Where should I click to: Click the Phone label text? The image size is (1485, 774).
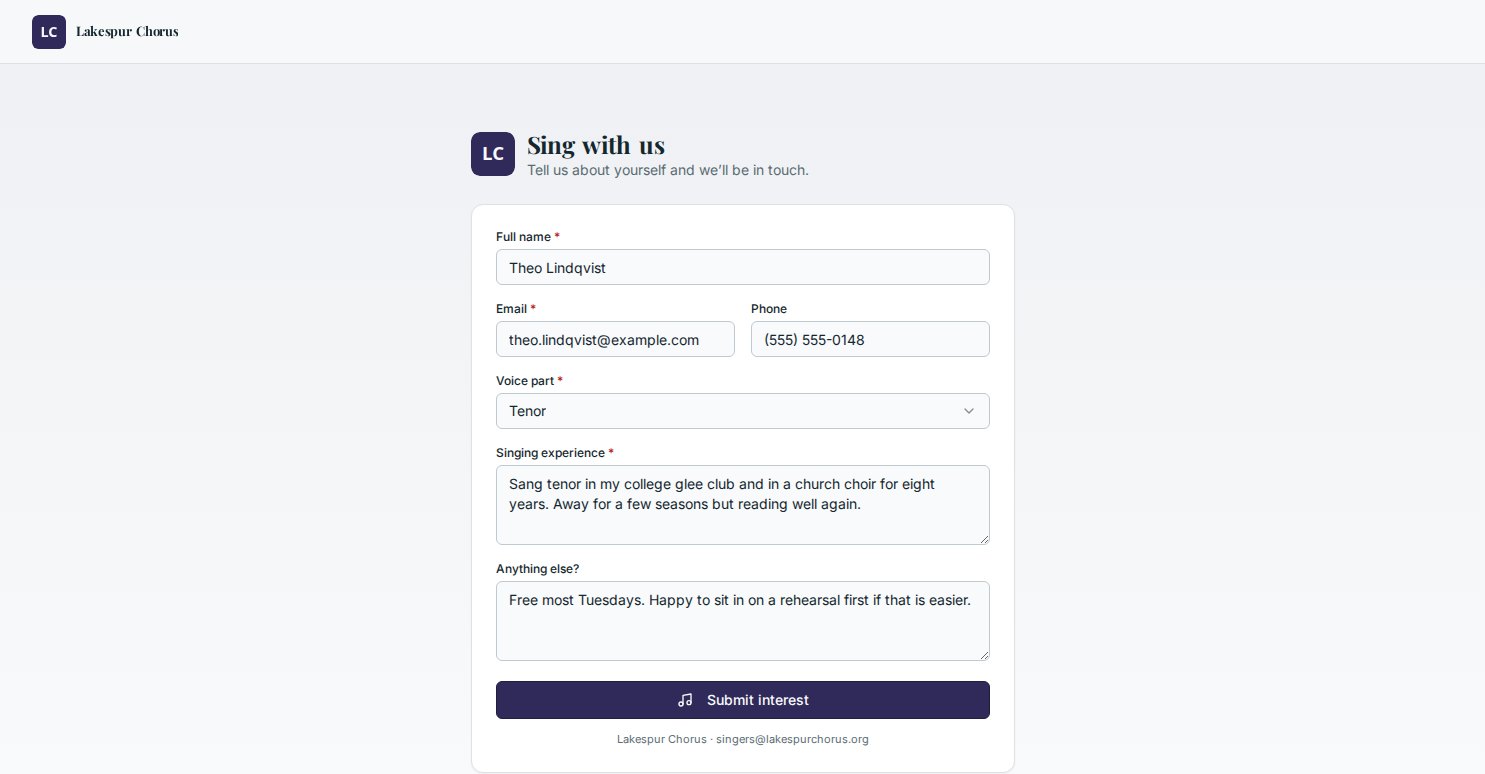click(x=769, y=309)
